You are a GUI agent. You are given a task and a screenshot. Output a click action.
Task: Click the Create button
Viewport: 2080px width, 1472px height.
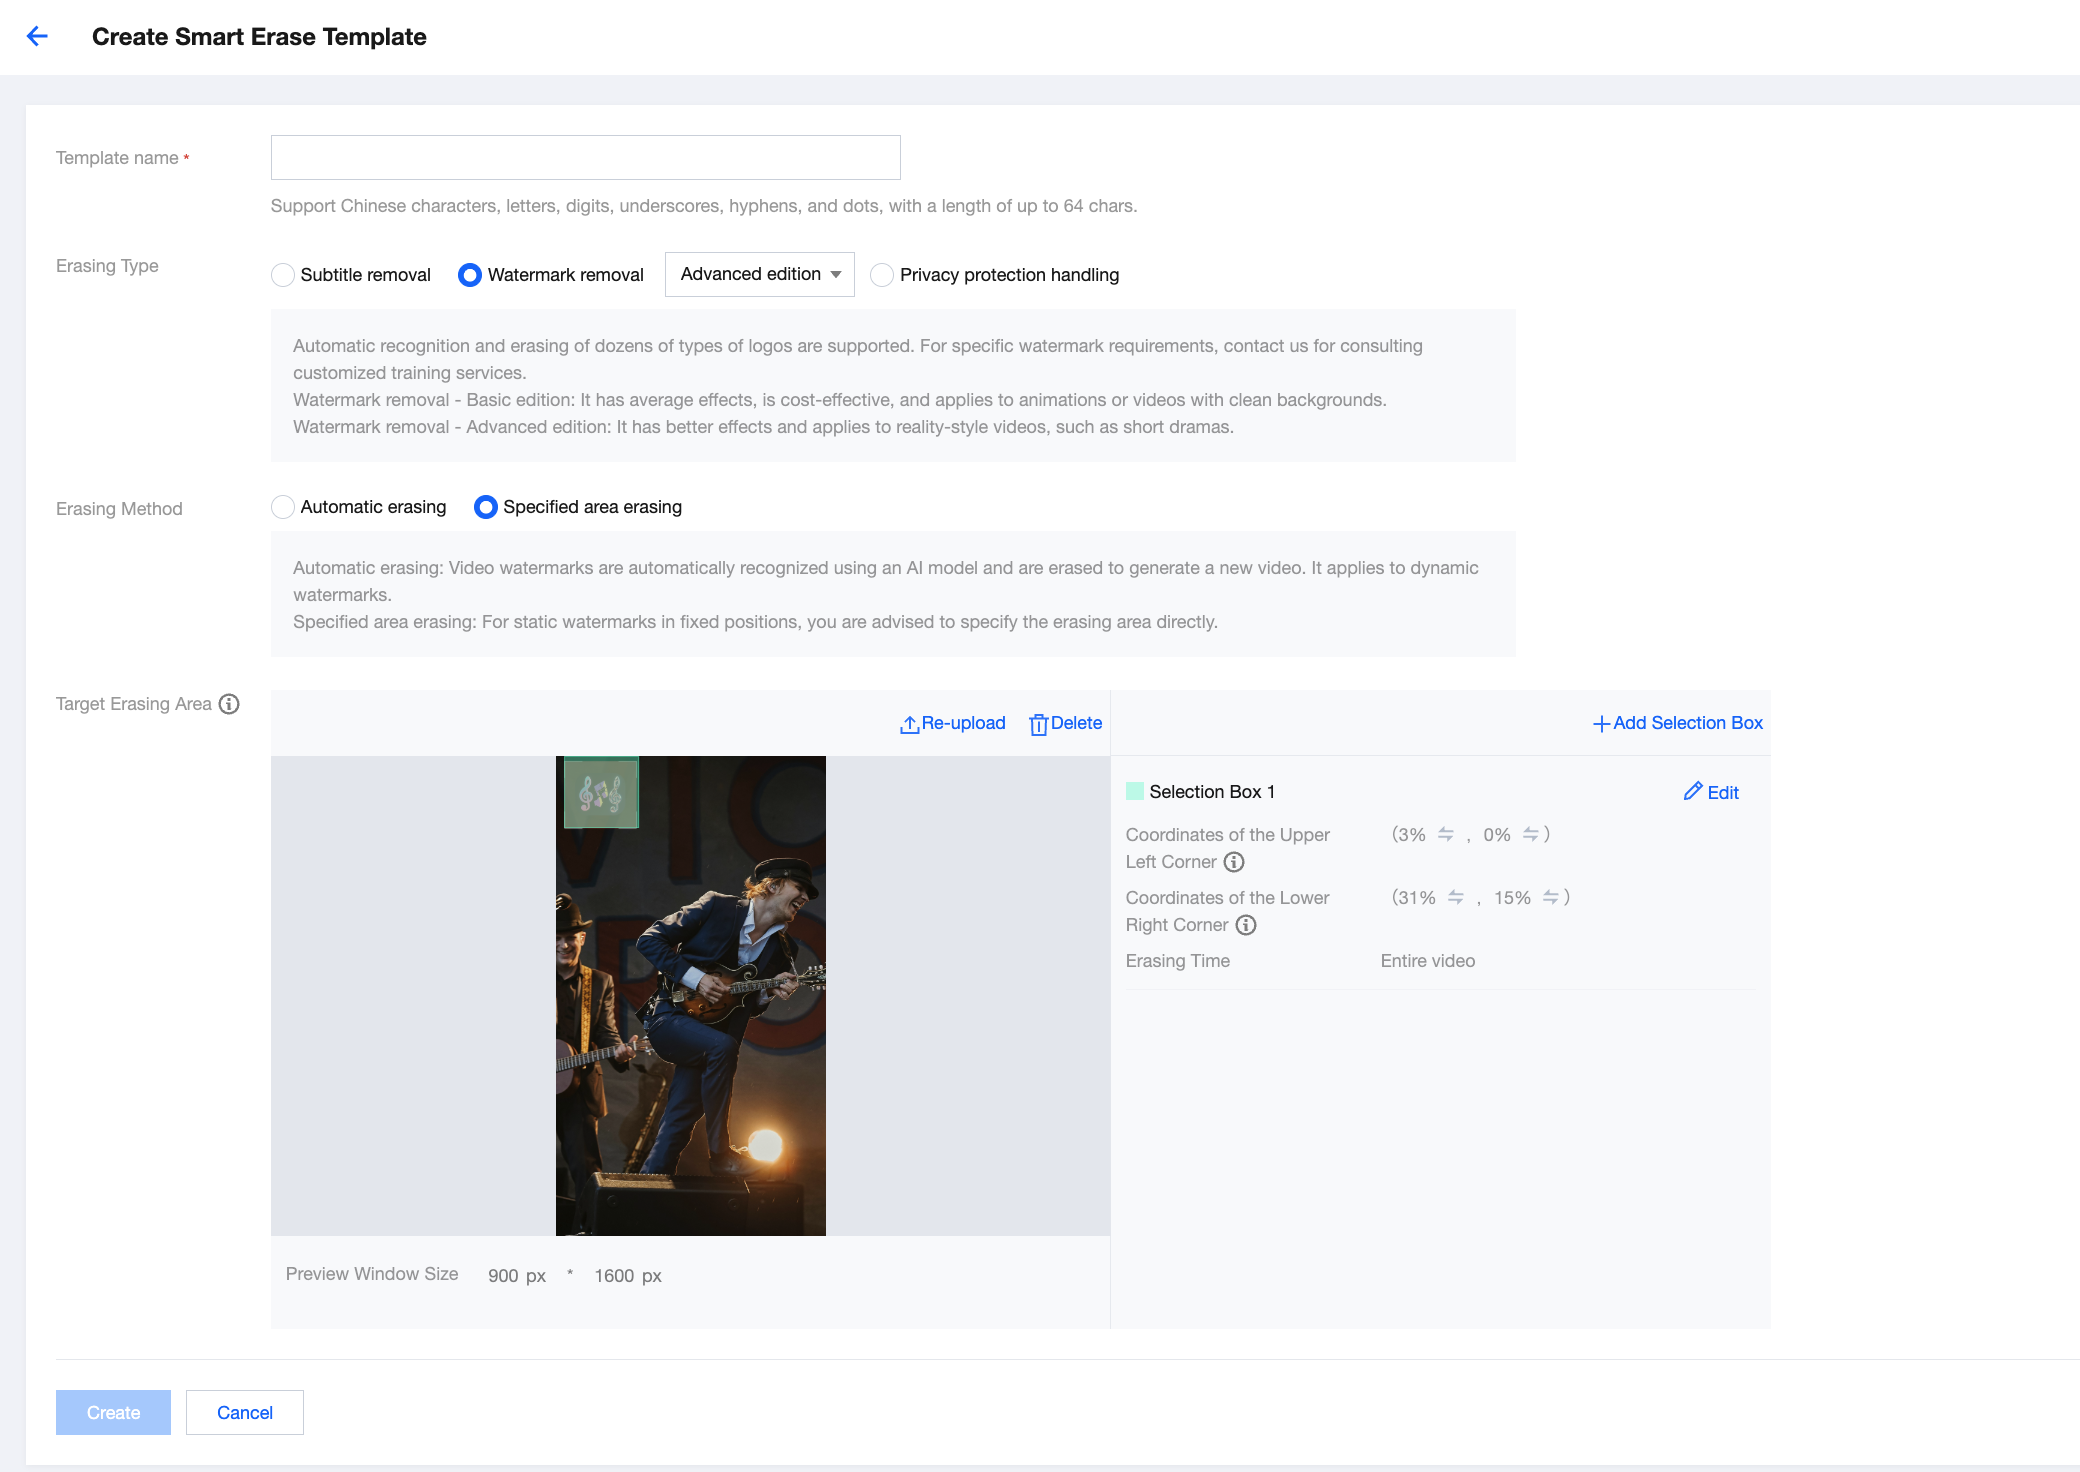pyautogui.click(x=113, y=1412)
